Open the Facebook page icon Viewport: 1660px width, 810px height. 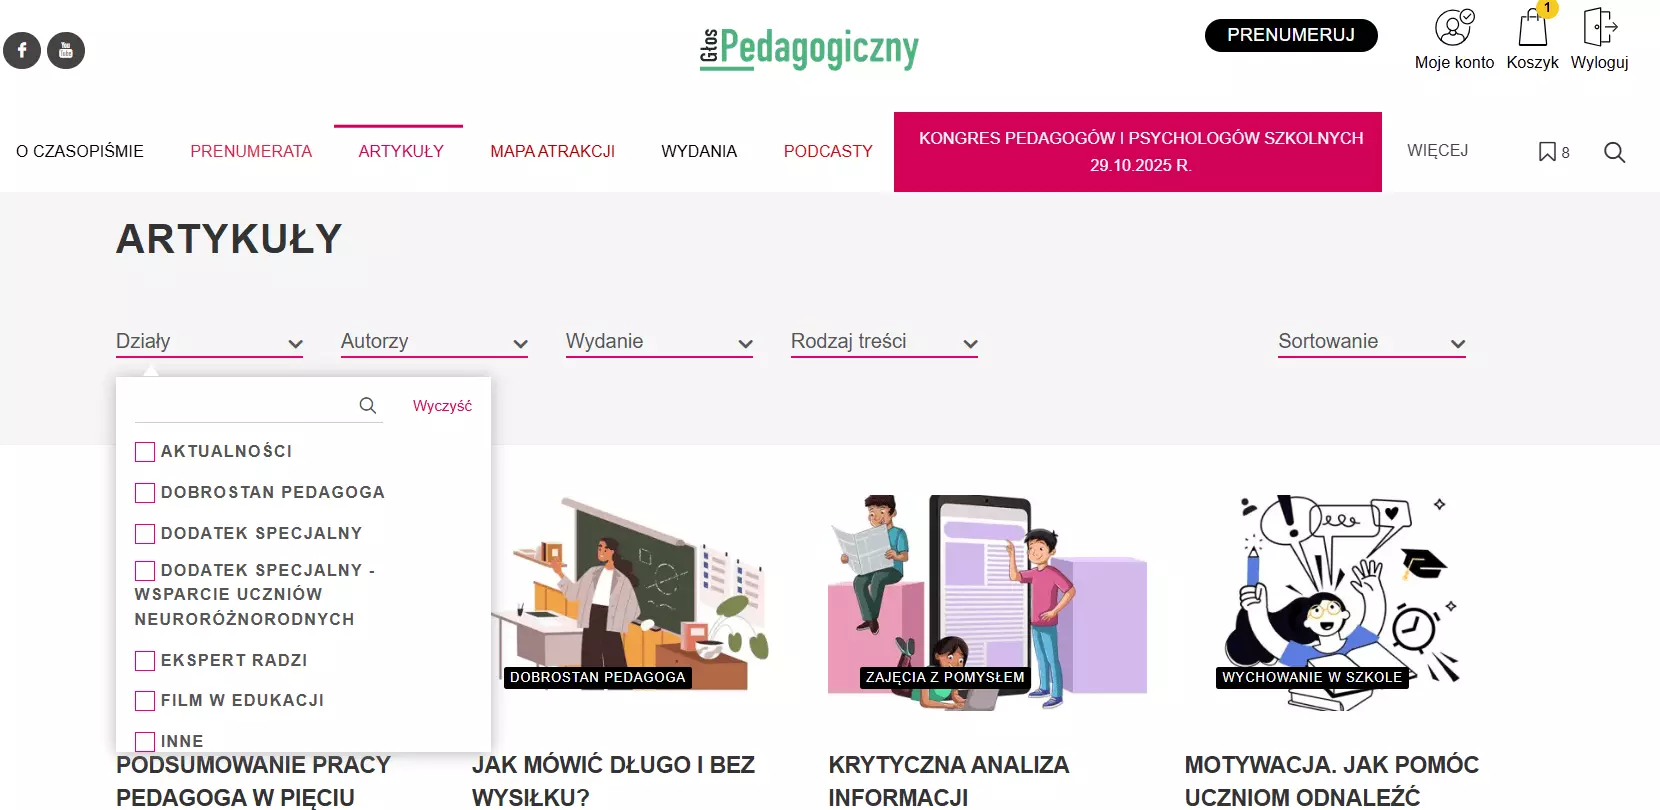click(22, 50)
